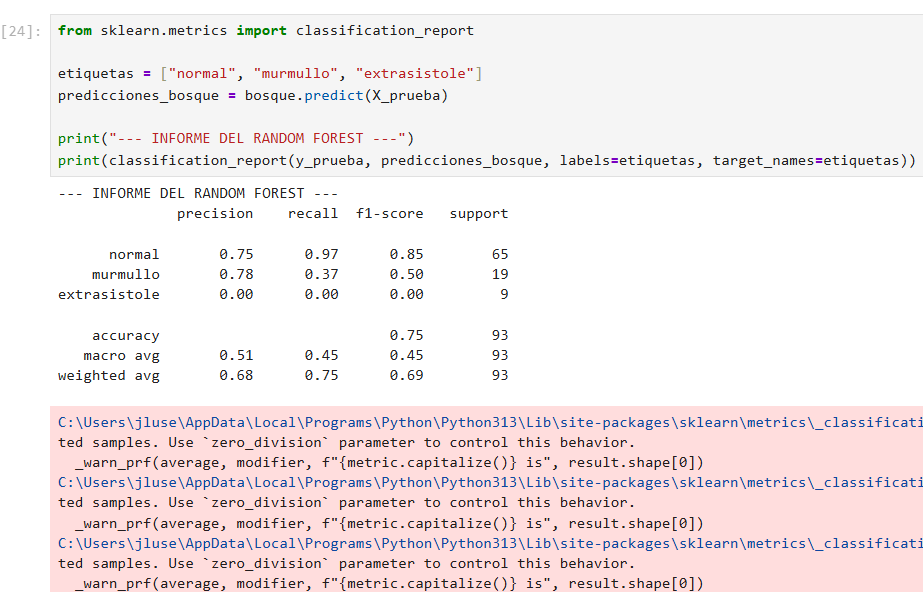Place cursor on the sklearn.metrics import line
Screen dimensions: 923x592
[265, 31]
